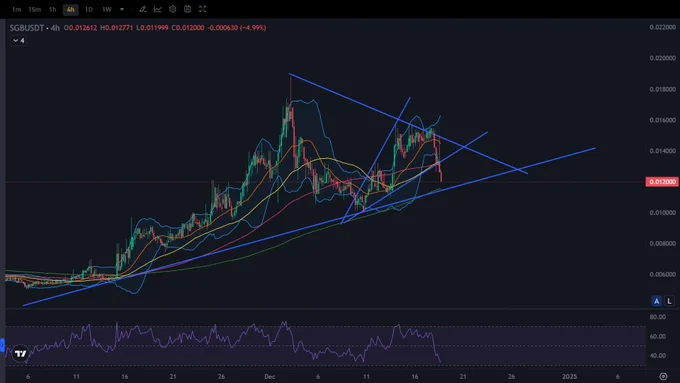Click the RSI 40.00 axis level
This screenshot has height=383, width=680.
[x=658, y=355]
